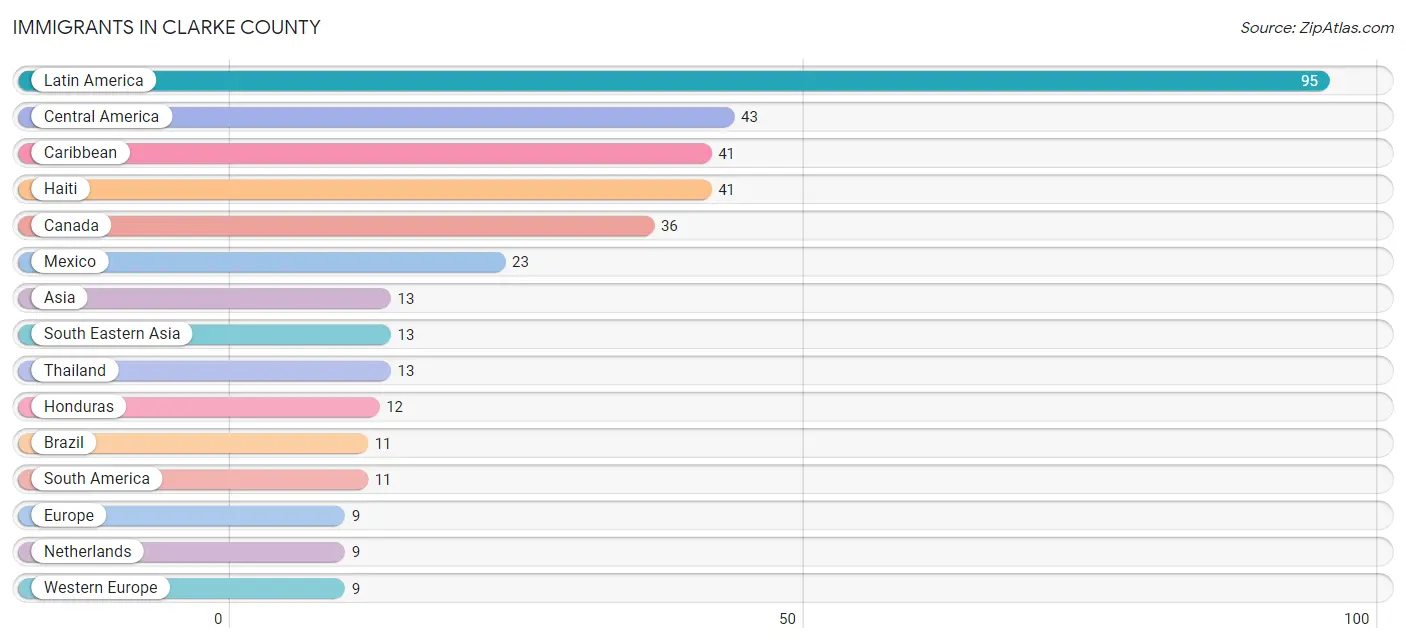Click the Latin America bar label
Screen dimensions: 1406x643
tap(93, 80)
